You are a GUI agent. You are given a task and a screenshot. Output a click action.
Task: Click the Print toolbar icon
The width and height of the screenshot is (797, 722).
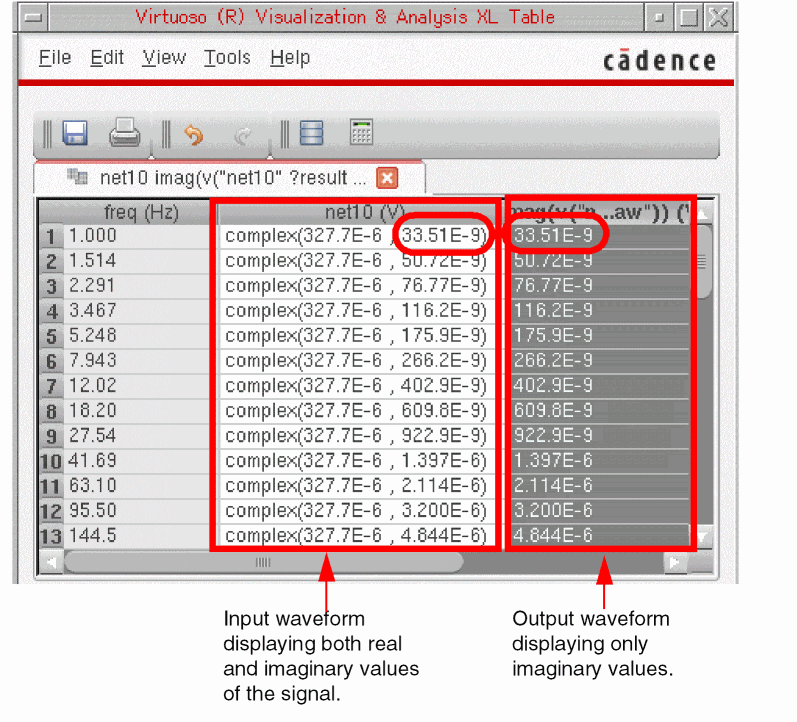pos(125,133)
